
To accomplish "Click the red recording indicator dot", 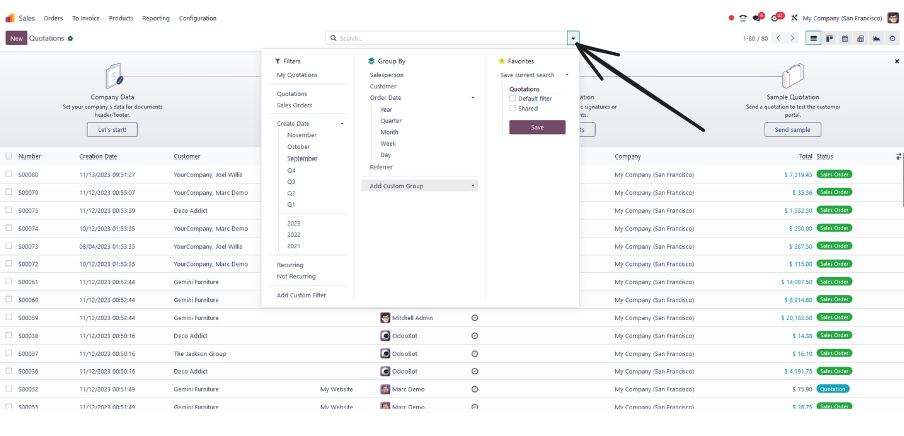I will (731, 18).
